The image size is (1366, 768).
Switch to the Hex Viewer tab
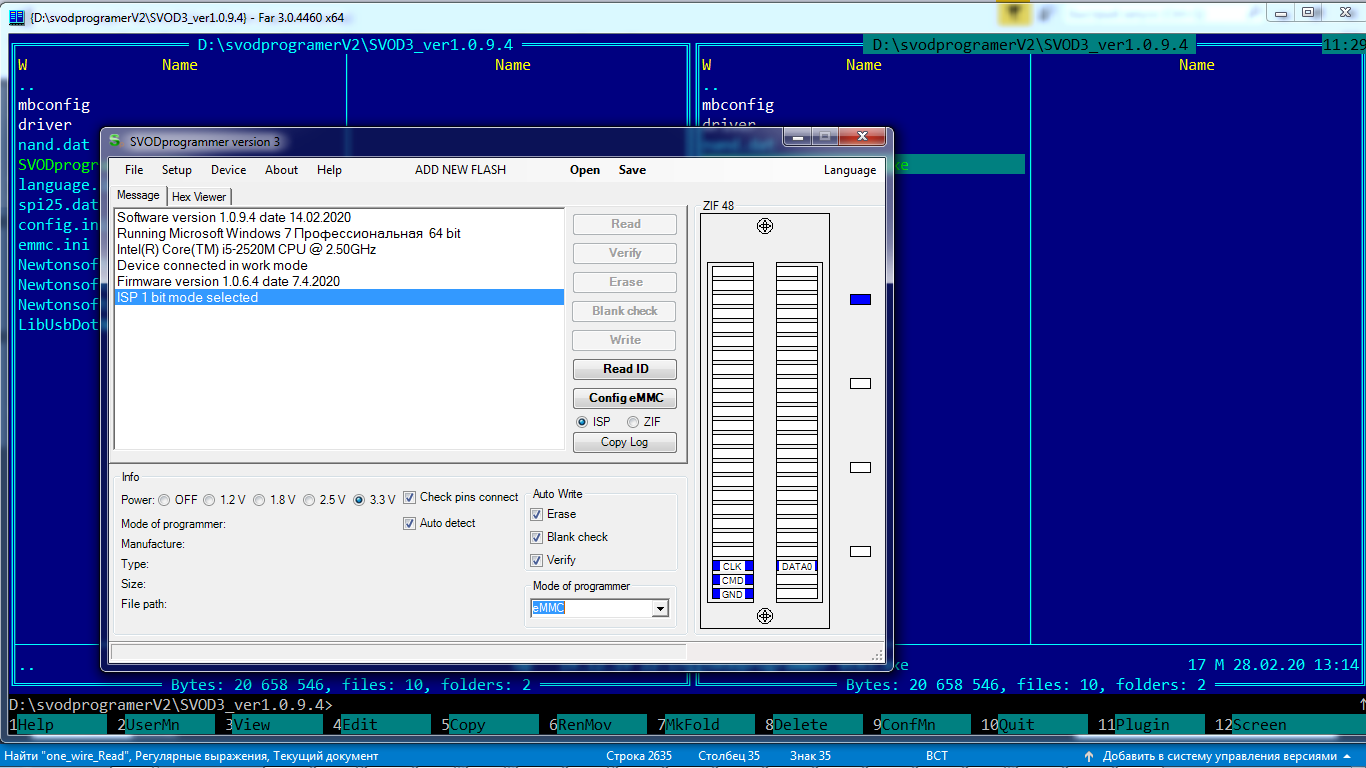199,197
